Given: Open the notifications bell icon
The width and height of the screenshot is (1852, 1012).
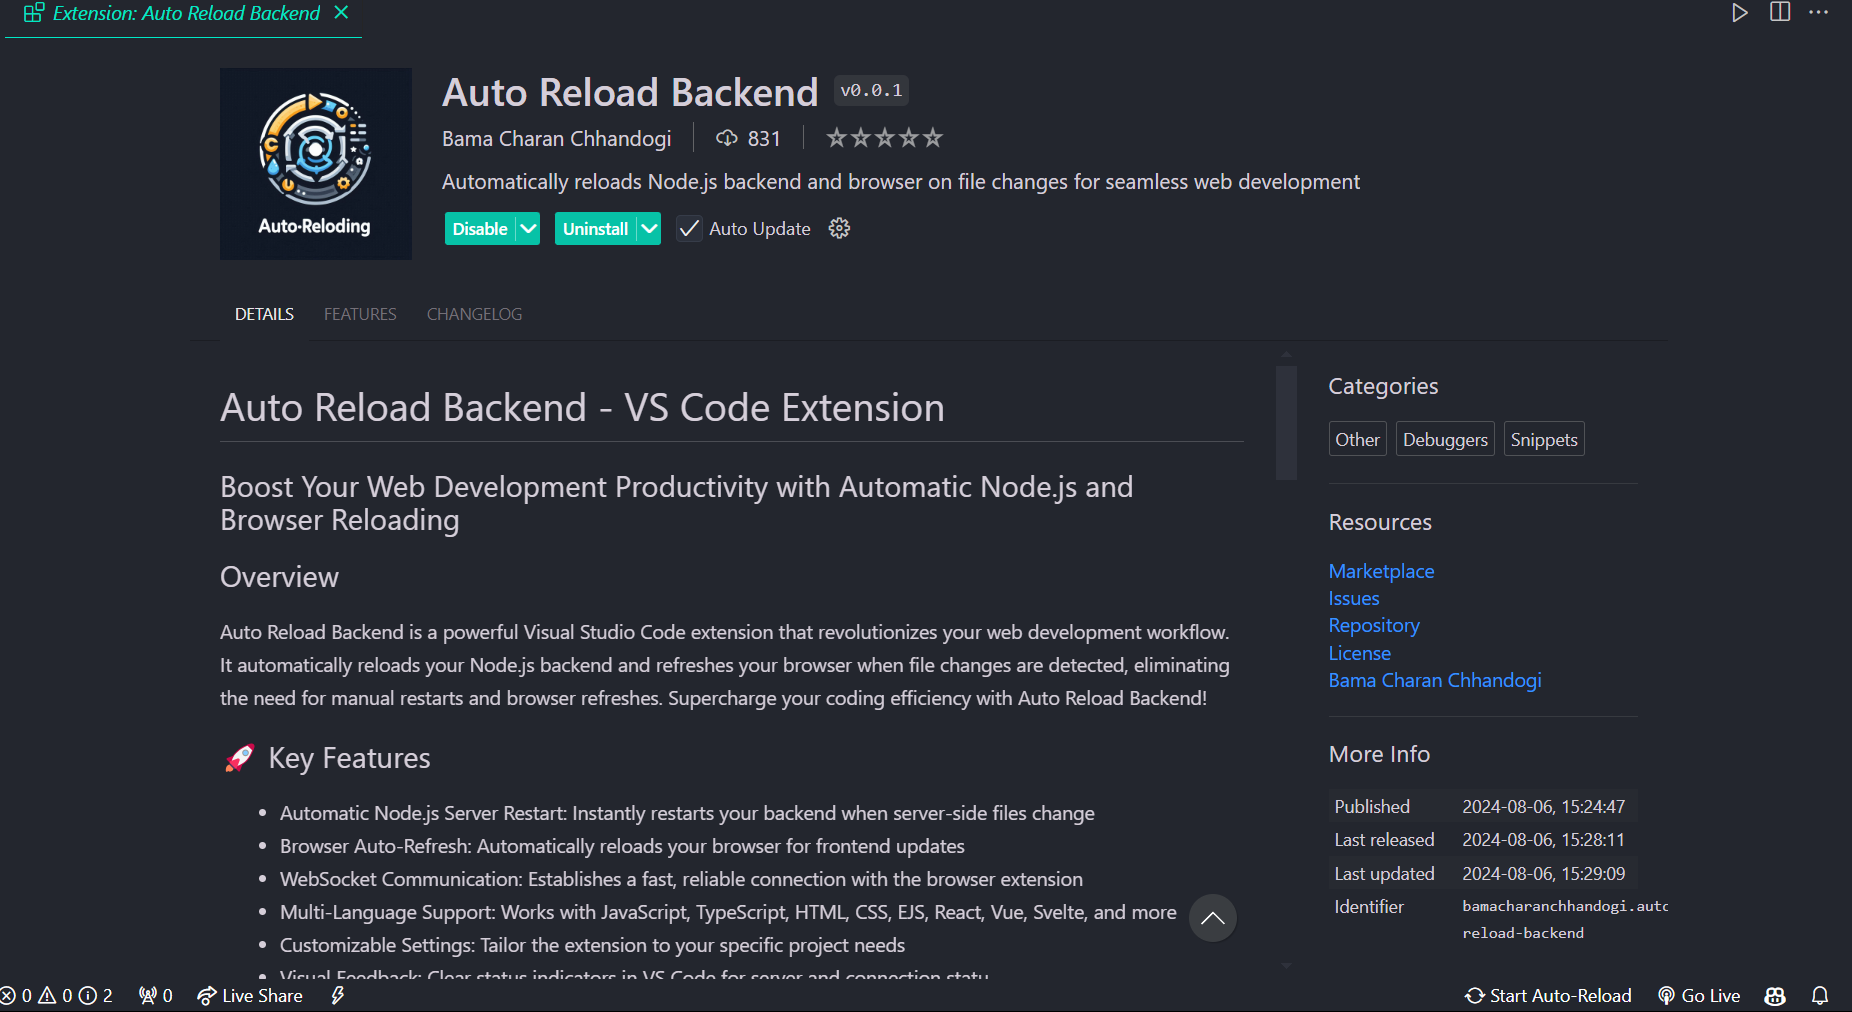Looking at the screenshot, I should [1820, 996].
